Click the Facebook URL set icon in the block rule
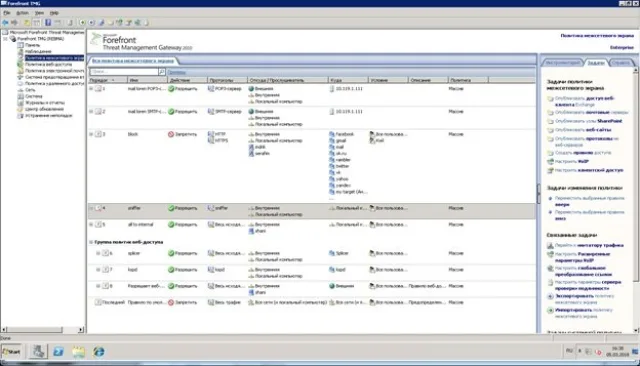Screen dimensions: 640x366 332,134
